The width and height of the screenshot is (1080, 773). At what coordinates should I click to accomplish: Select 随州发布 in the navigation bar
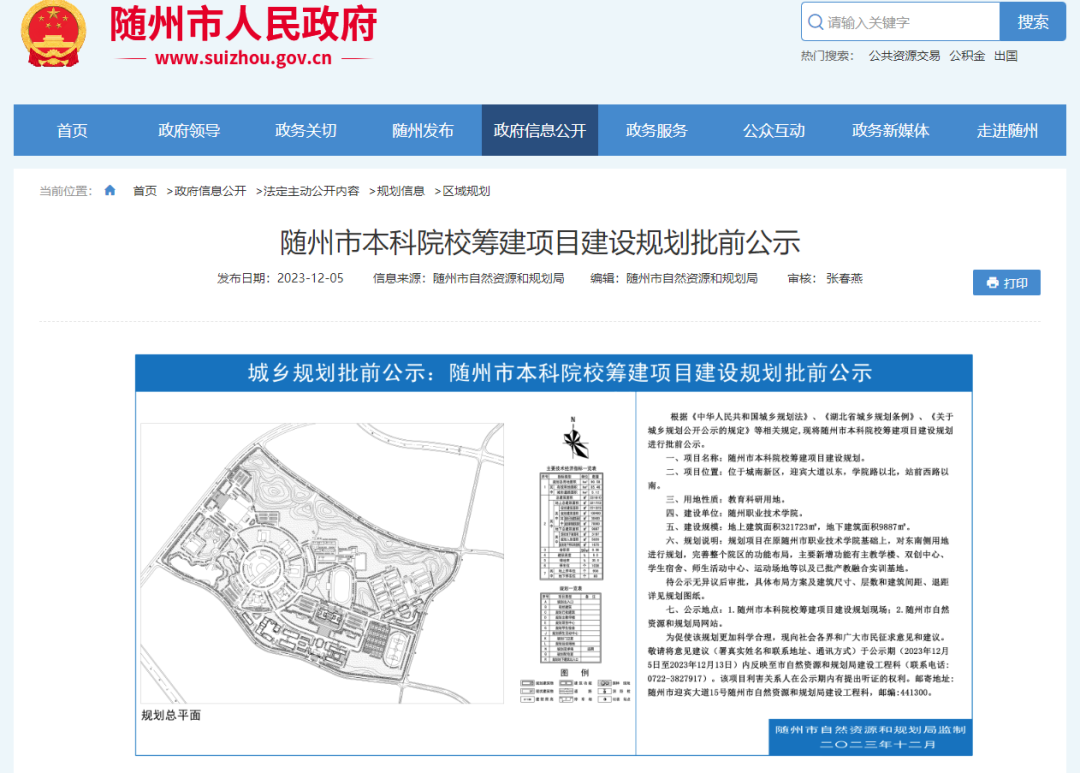(x=422, y=130)
